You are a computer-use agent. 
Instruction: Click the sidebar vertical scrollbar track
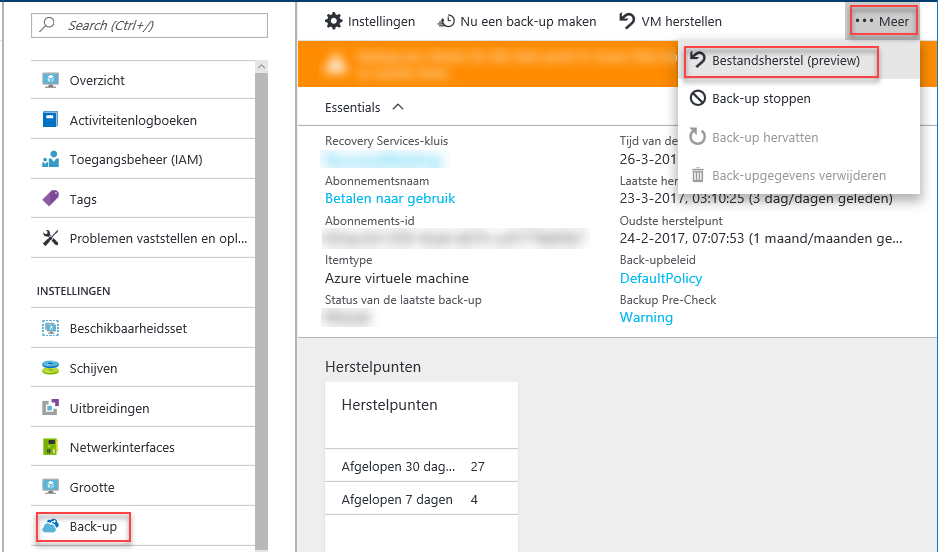point(261,311)
